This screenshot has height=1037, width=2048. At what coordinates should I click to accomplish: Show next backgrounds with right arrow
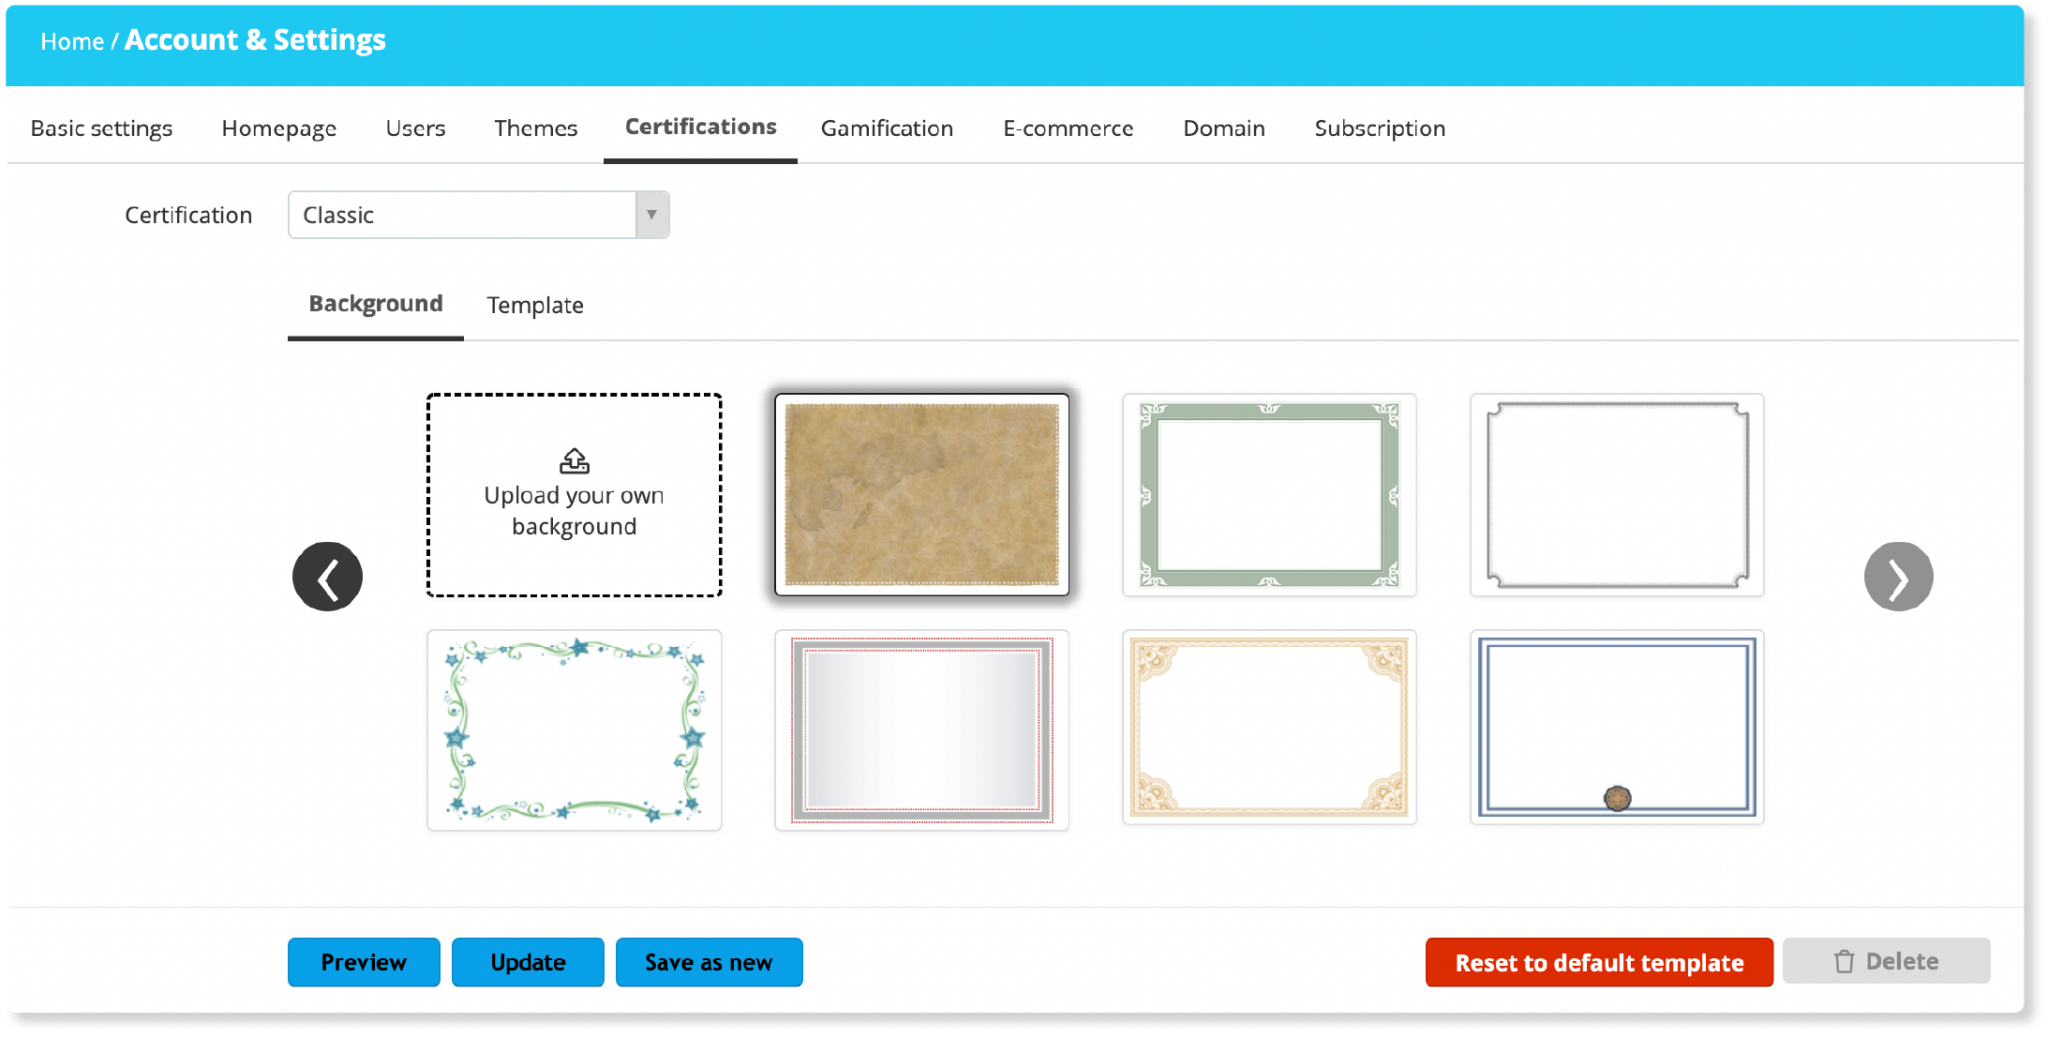pos(1897,577)
